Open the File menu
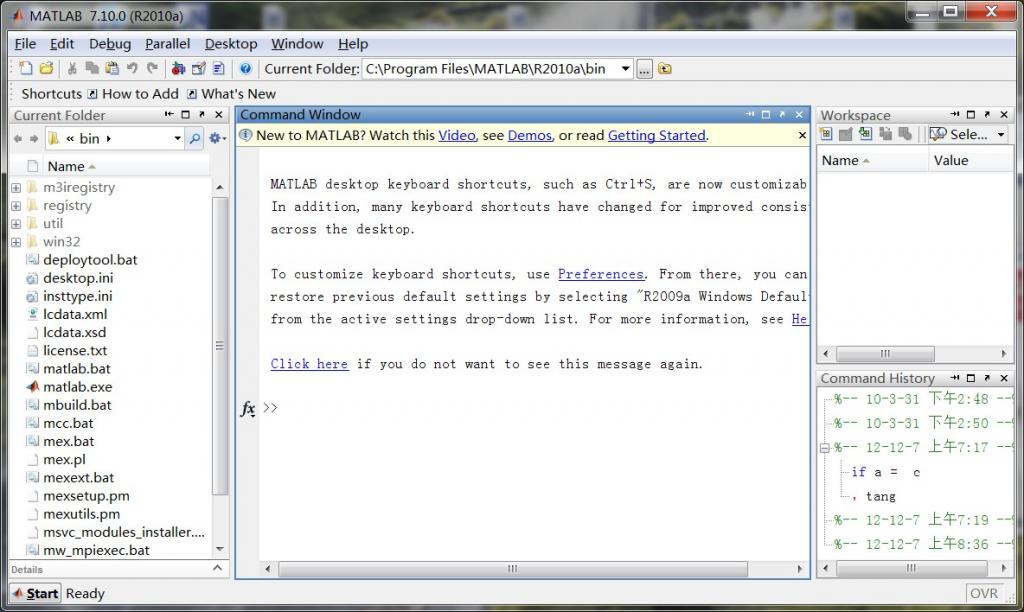This screenshot has height=612, width=1024. click(x=25, y=44)
